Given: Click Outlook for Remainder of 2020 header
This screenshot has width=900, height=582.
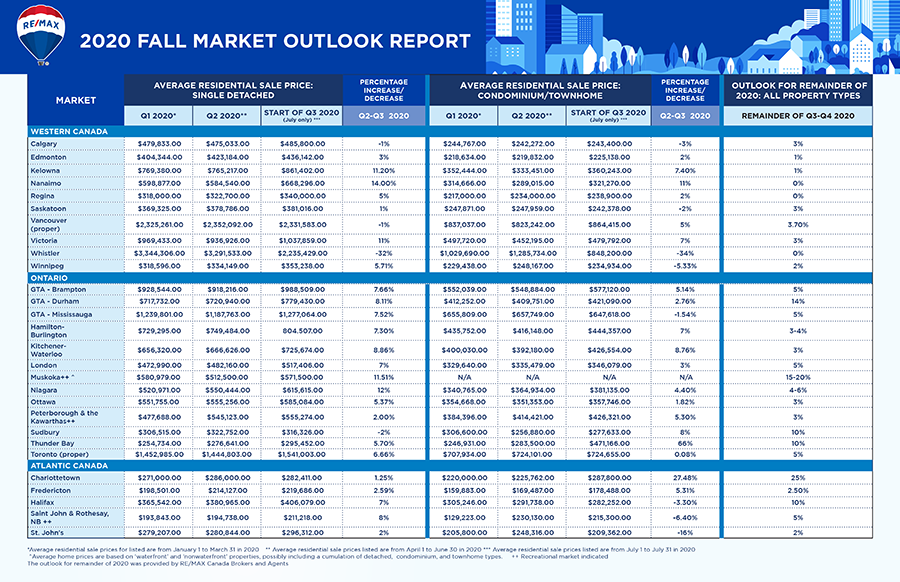Looking at the screenshot, I should coord(798,90).
